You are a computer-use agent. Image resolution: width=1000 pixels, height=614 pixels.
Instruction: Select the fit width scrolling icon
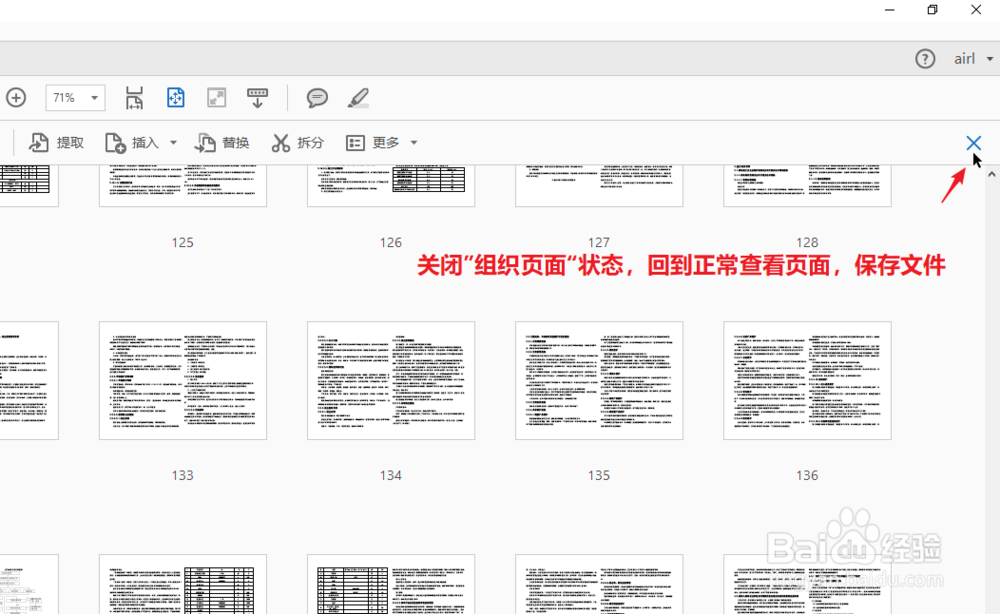(x=134, y=98)
